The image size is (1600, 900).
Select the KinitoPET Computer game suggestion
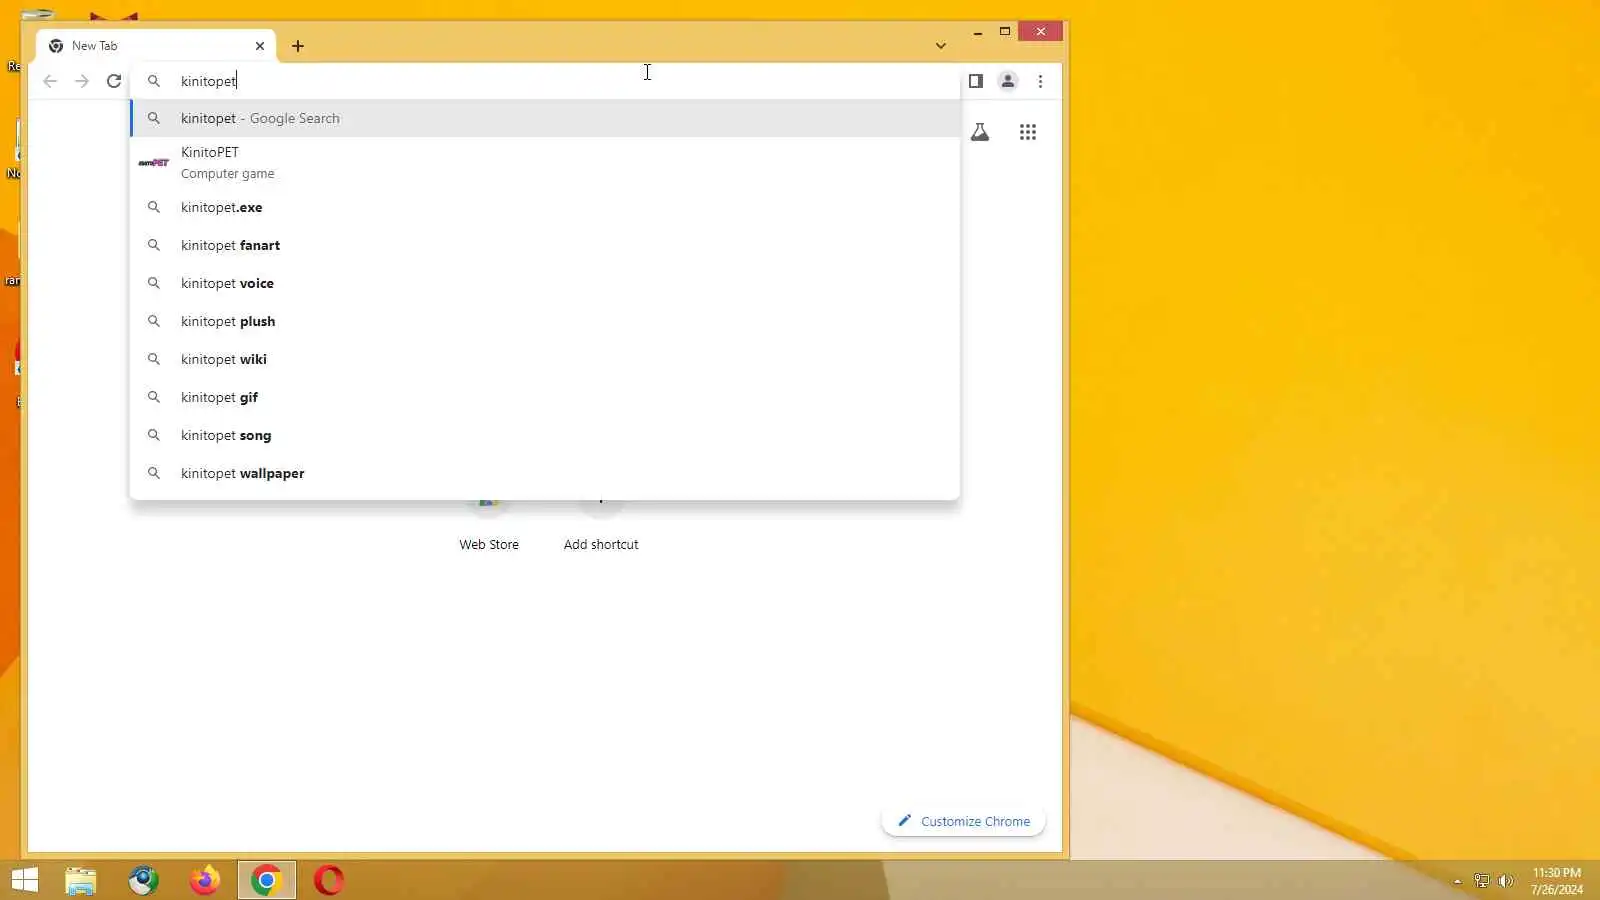(x=545, y=162)
